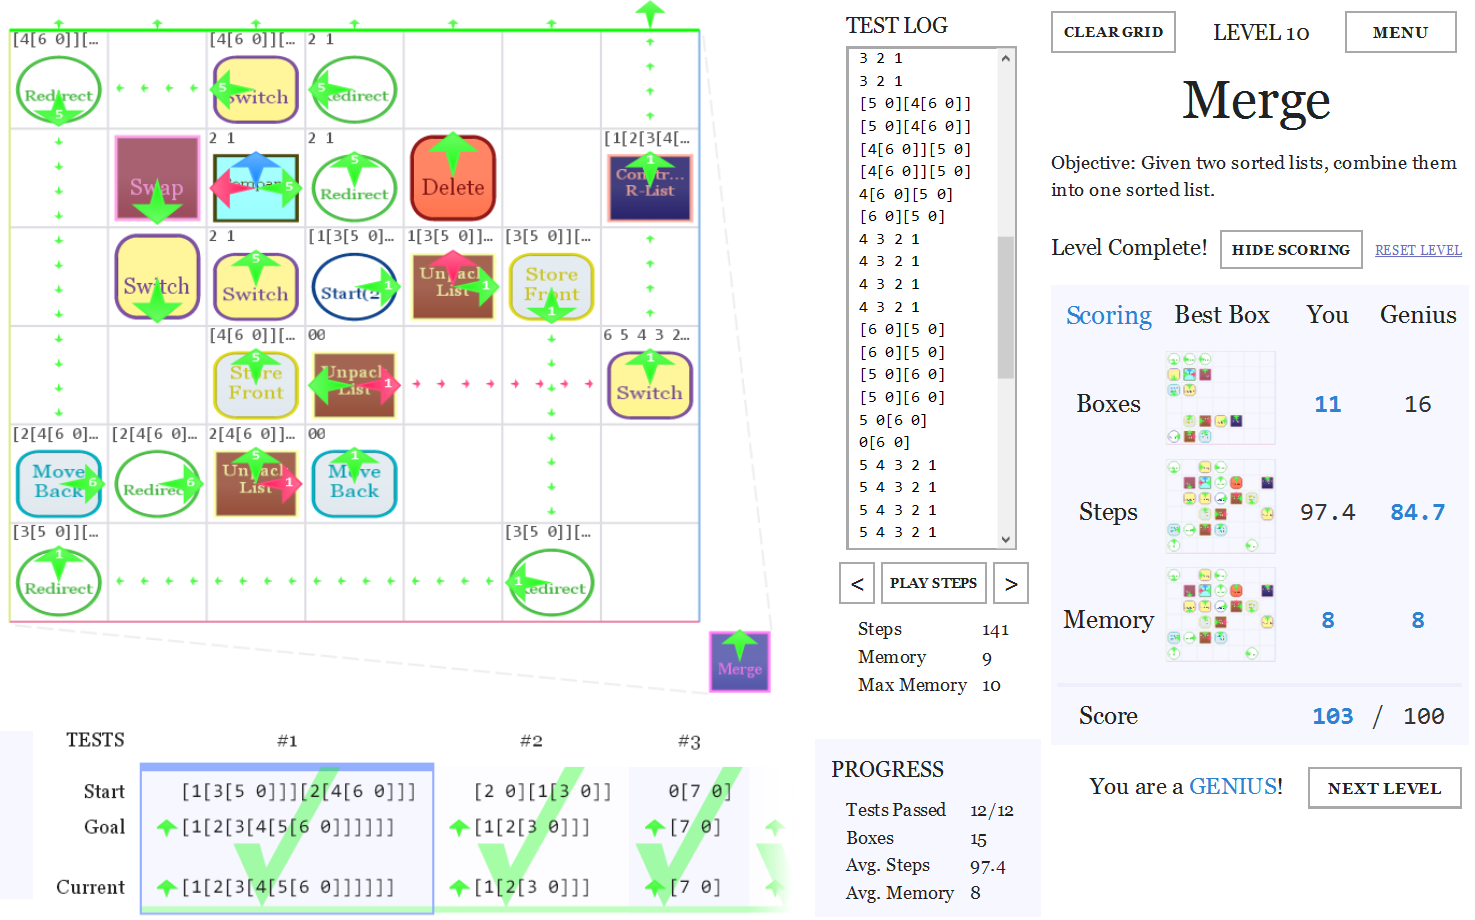The image size is (1475, 920).
Task: Click the test log scrollbar up arrow
Action: click(1006, 58)
